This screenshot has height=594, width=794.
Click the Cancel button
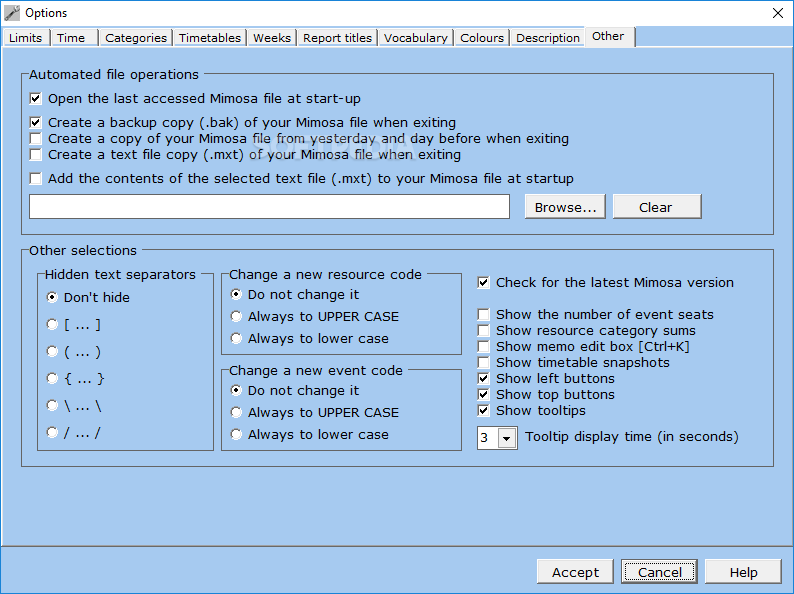pyautogui.click(x=659, y=572)
